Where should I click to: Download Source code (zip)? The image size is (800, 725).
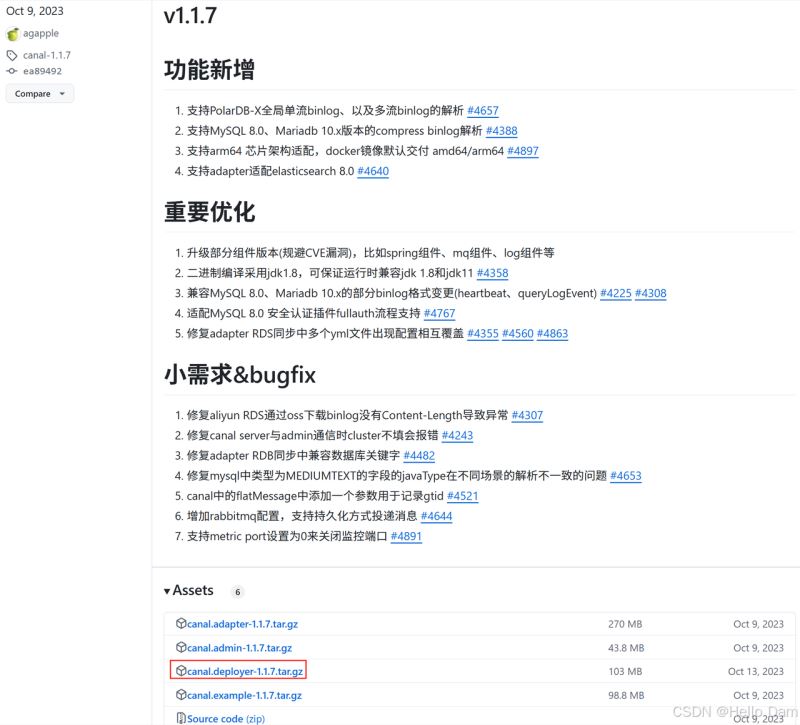pyautogui.click(x=226, y=719)
